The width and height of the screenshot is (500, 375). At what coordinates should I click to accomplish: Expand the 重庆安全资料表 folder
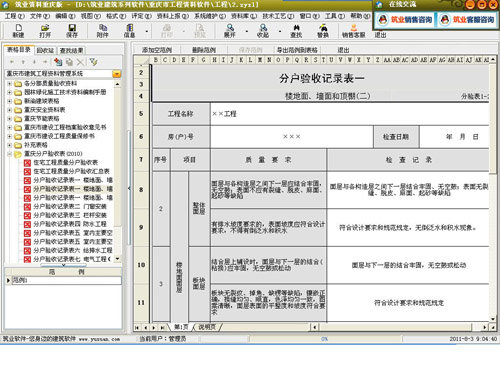point(10,110)
